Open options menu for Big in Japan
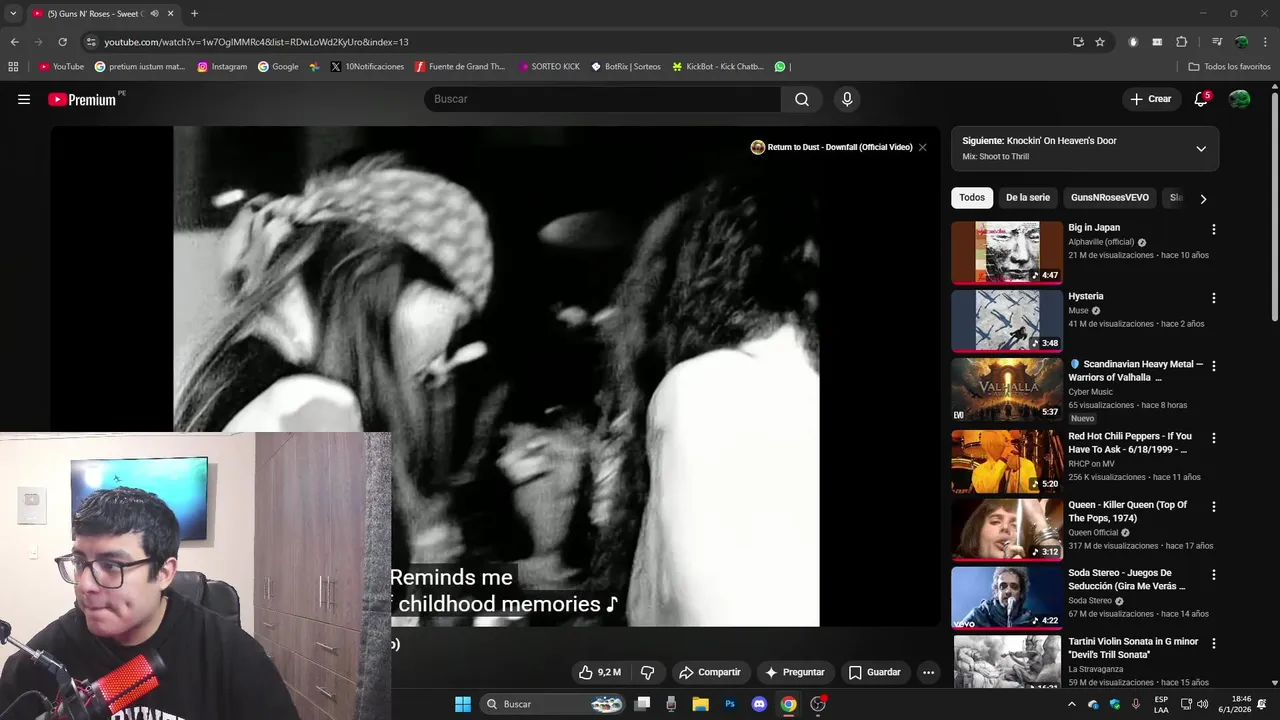The height and width of the screenshot is (720, 1280). tap(1214, 229)
